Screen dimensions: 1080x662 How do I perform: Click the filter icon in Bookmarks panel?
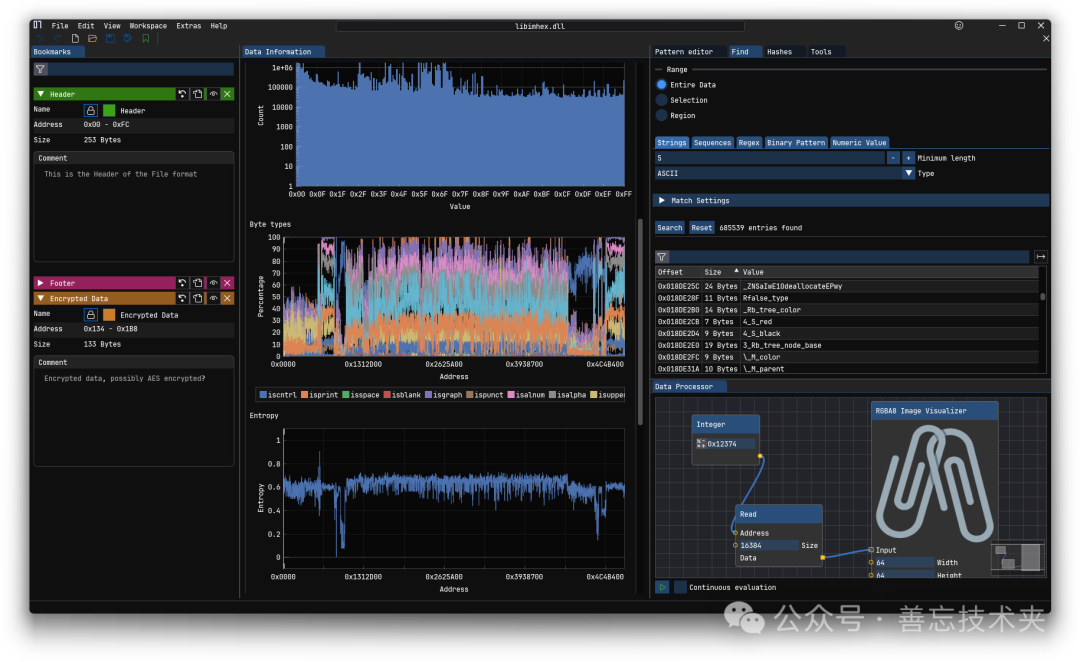pos(40,70)
